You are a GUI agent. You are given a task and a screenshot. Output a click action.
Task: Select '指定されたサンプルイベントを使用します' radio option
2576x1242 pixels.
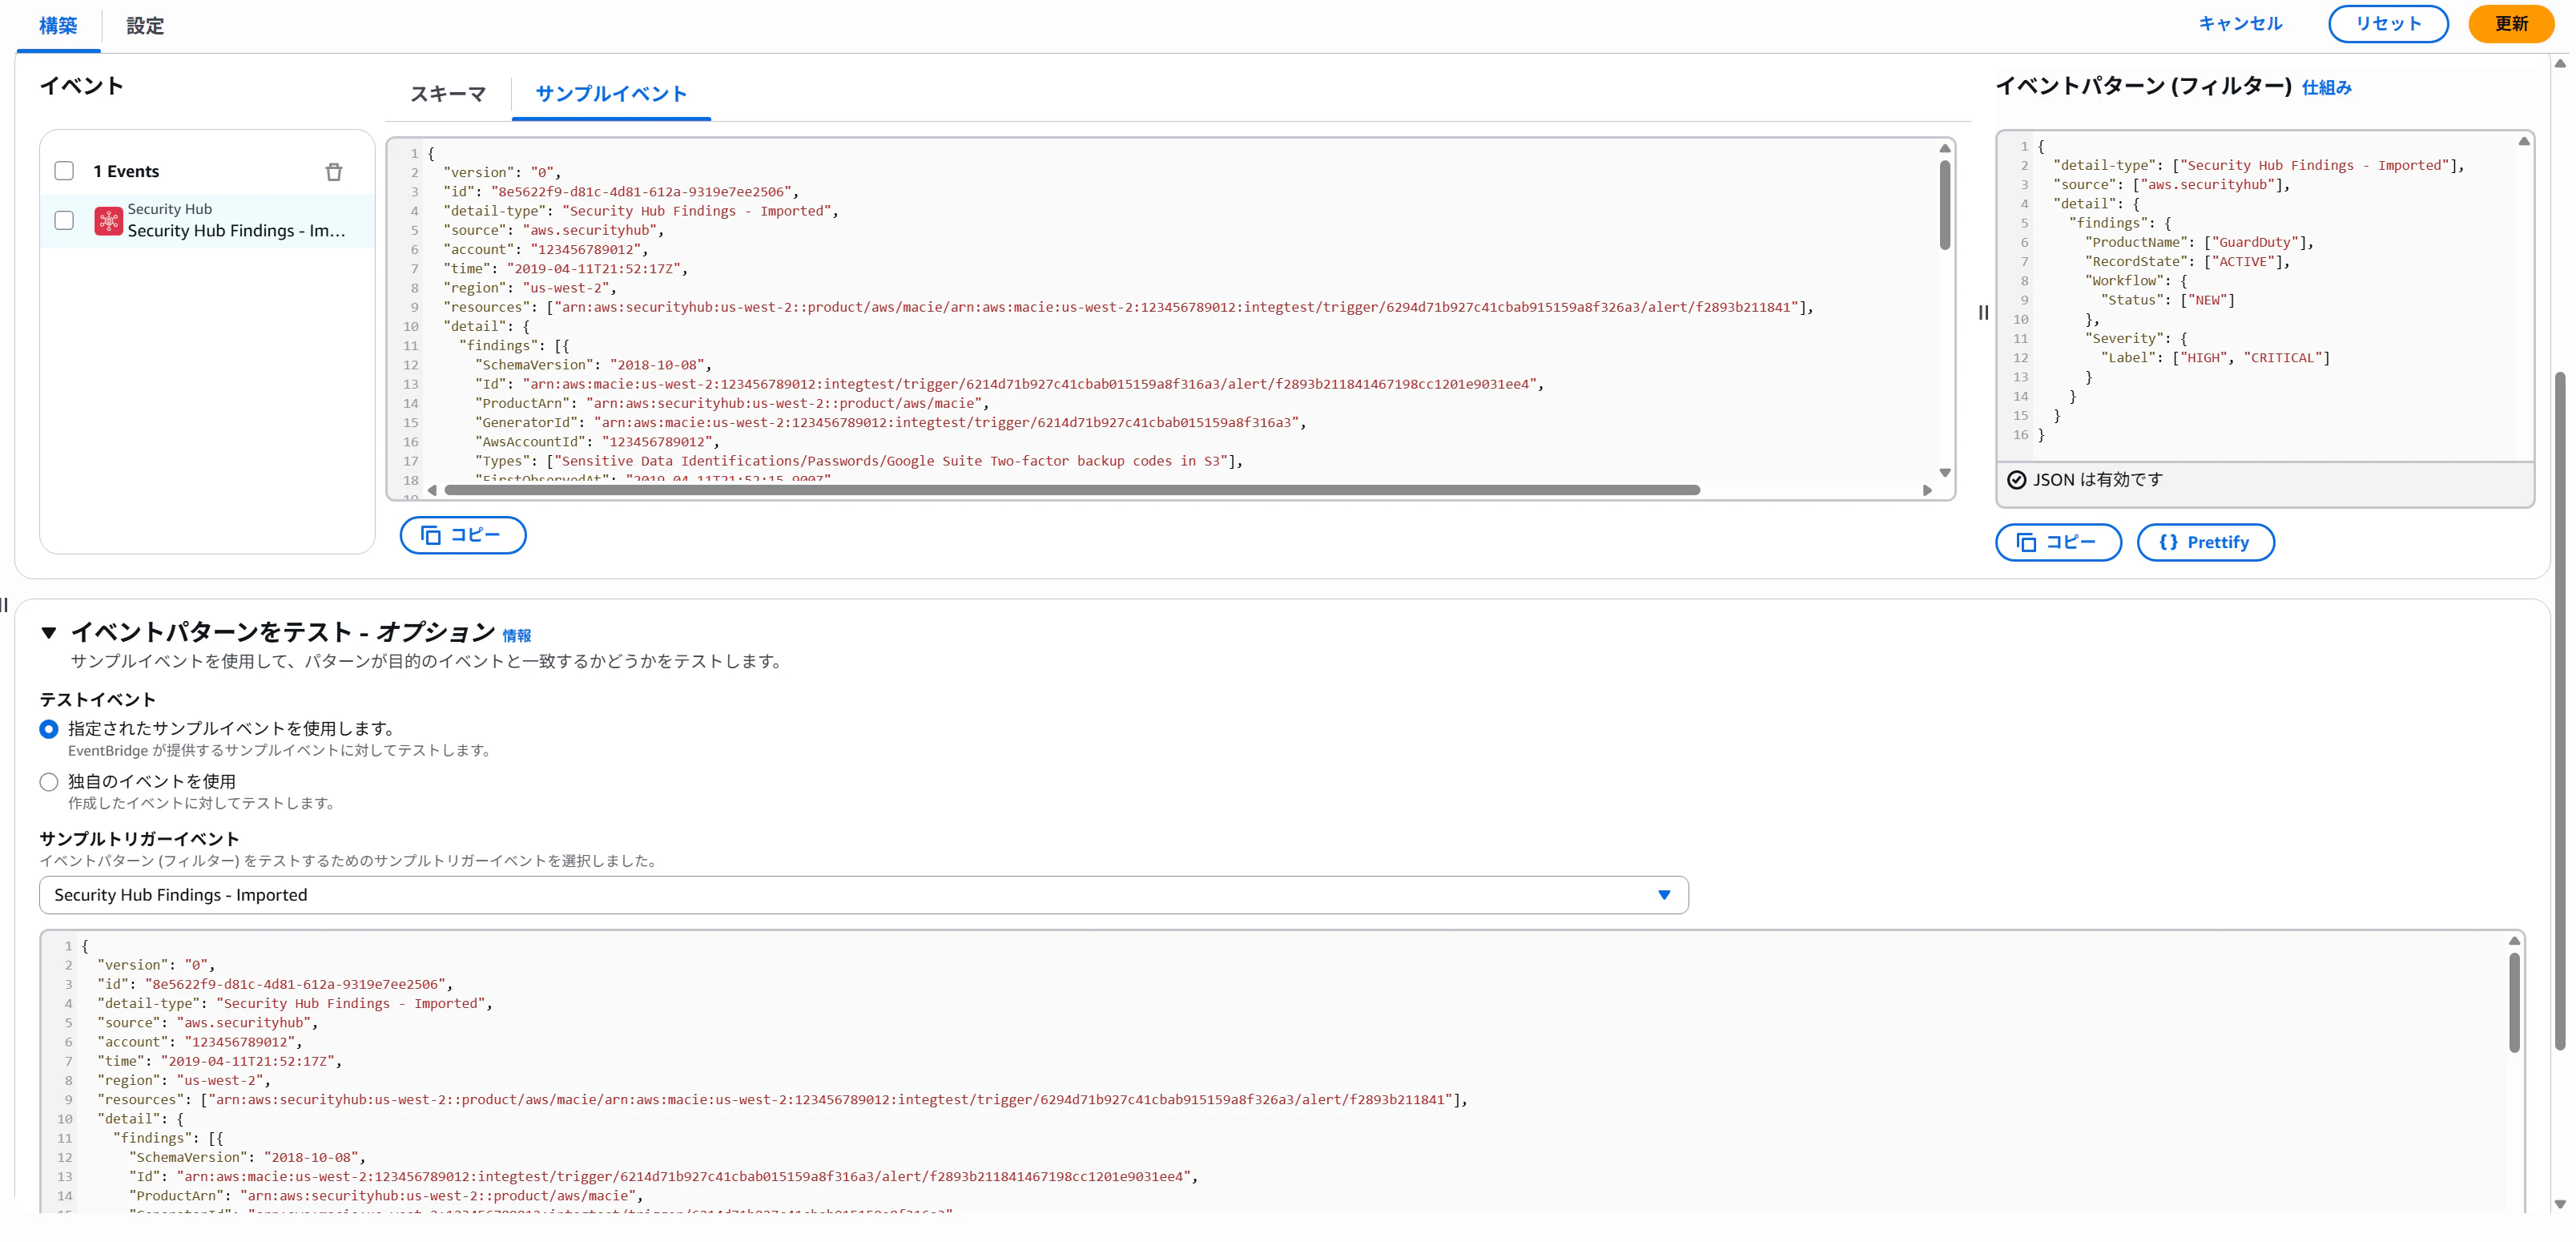point(48,729)
